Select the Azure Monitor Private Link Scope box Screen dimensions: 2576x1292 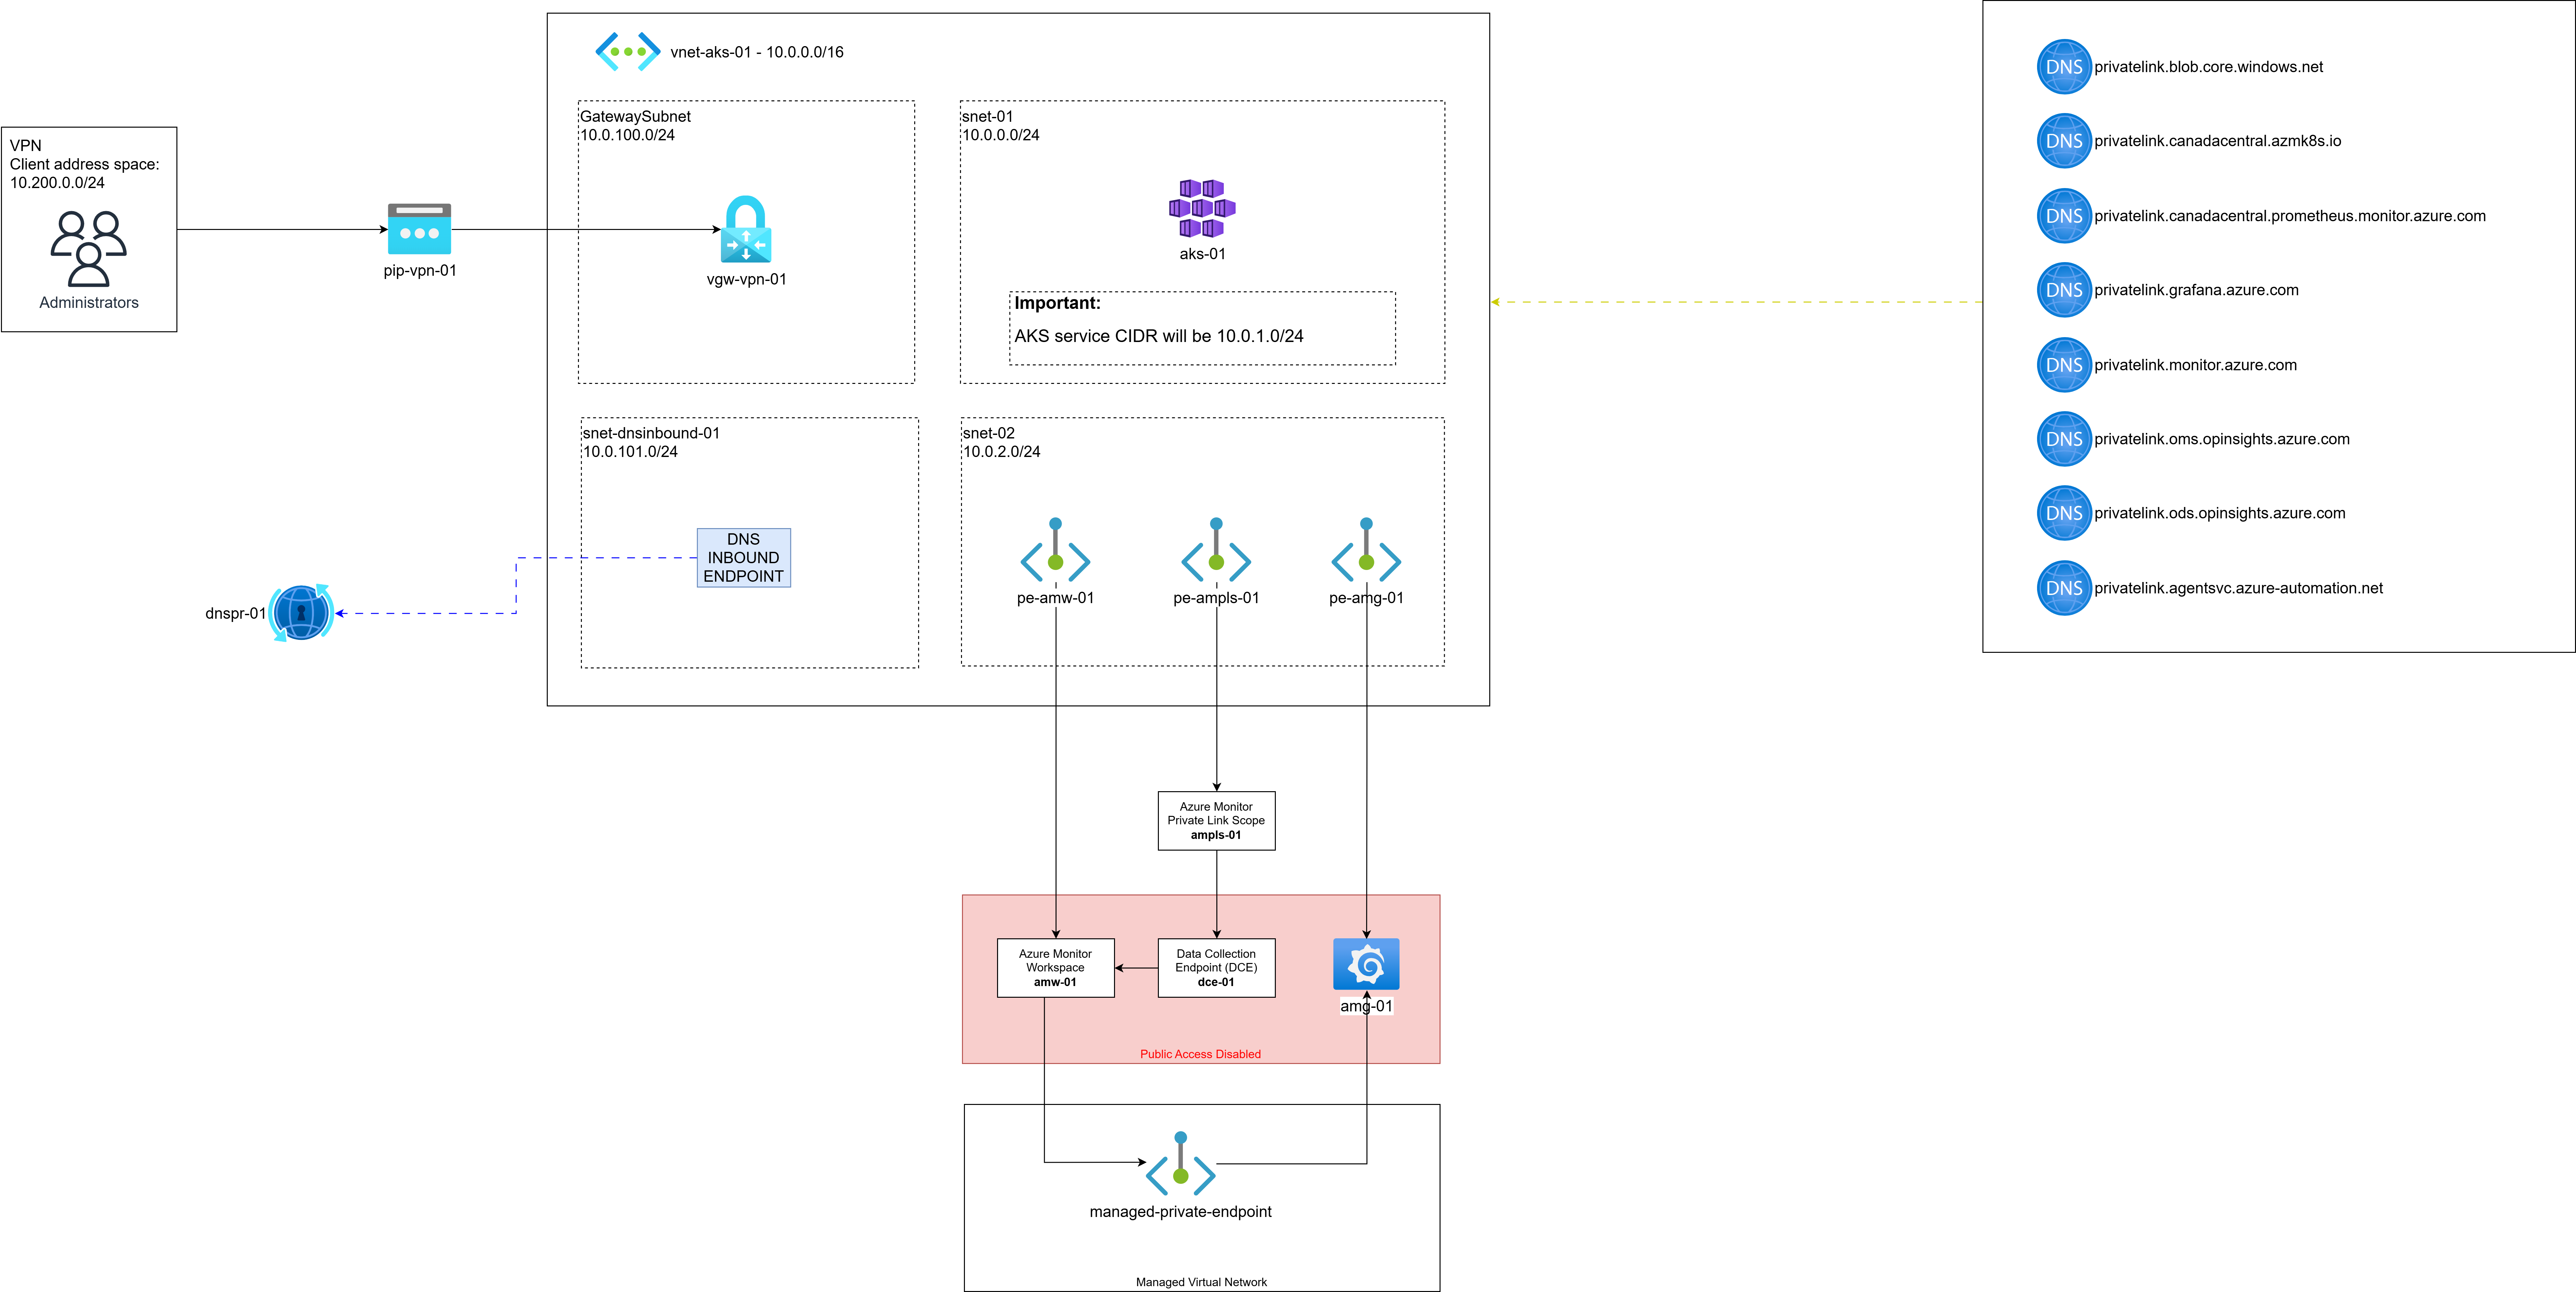click(1216, 821)
